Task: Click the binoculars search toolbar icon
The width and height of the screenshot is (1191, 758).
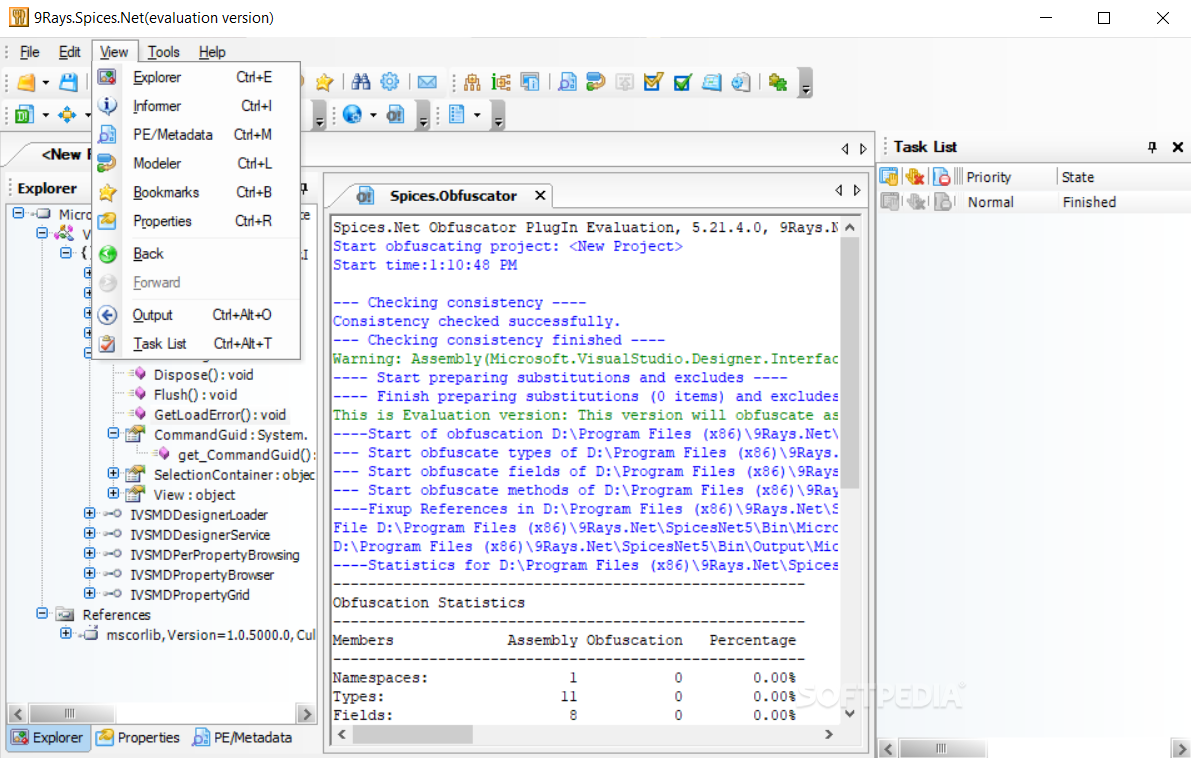Action: click(361, 82)
